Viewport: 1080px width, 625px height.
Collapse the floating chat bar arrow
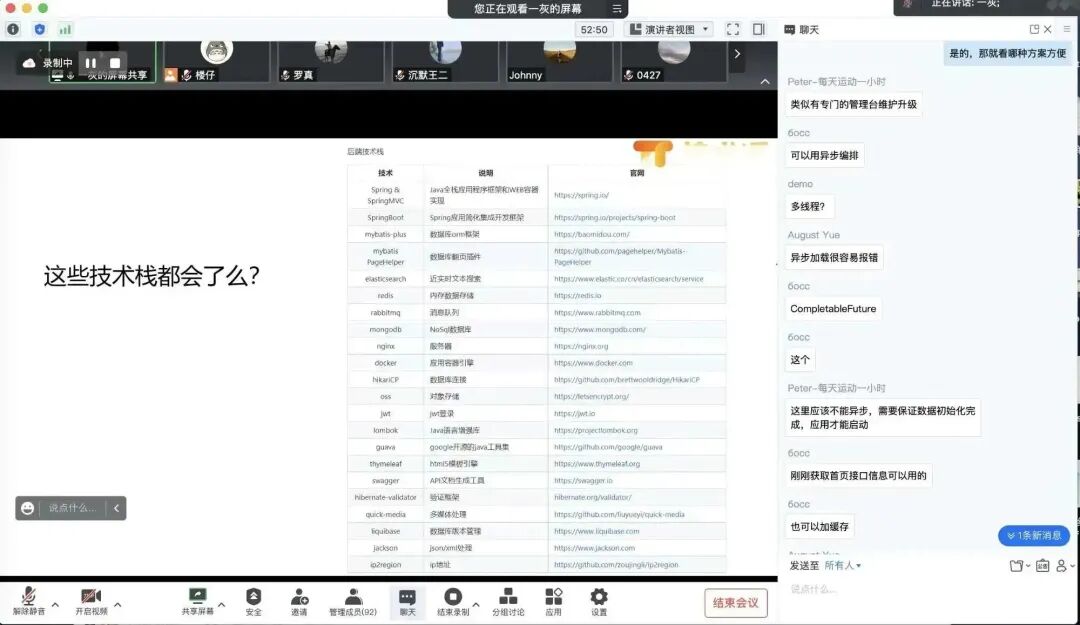[116, 508]
